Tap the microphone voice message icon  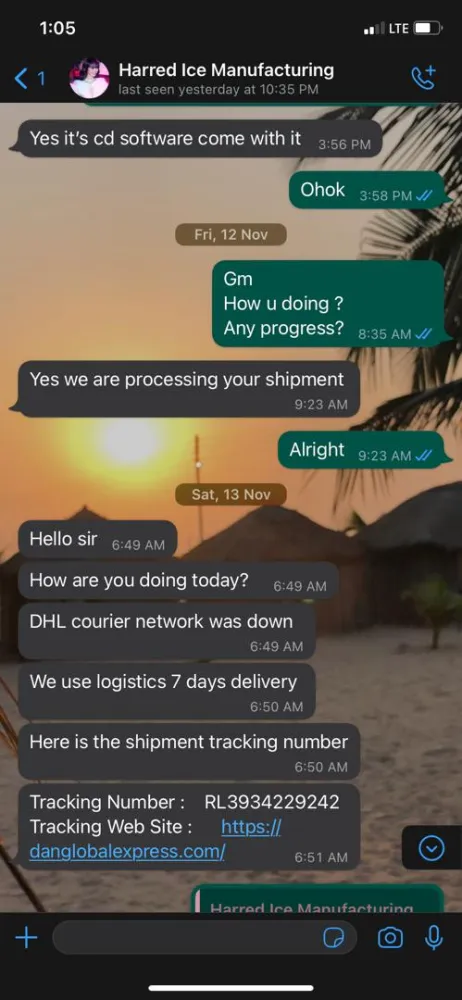[434, 938]
